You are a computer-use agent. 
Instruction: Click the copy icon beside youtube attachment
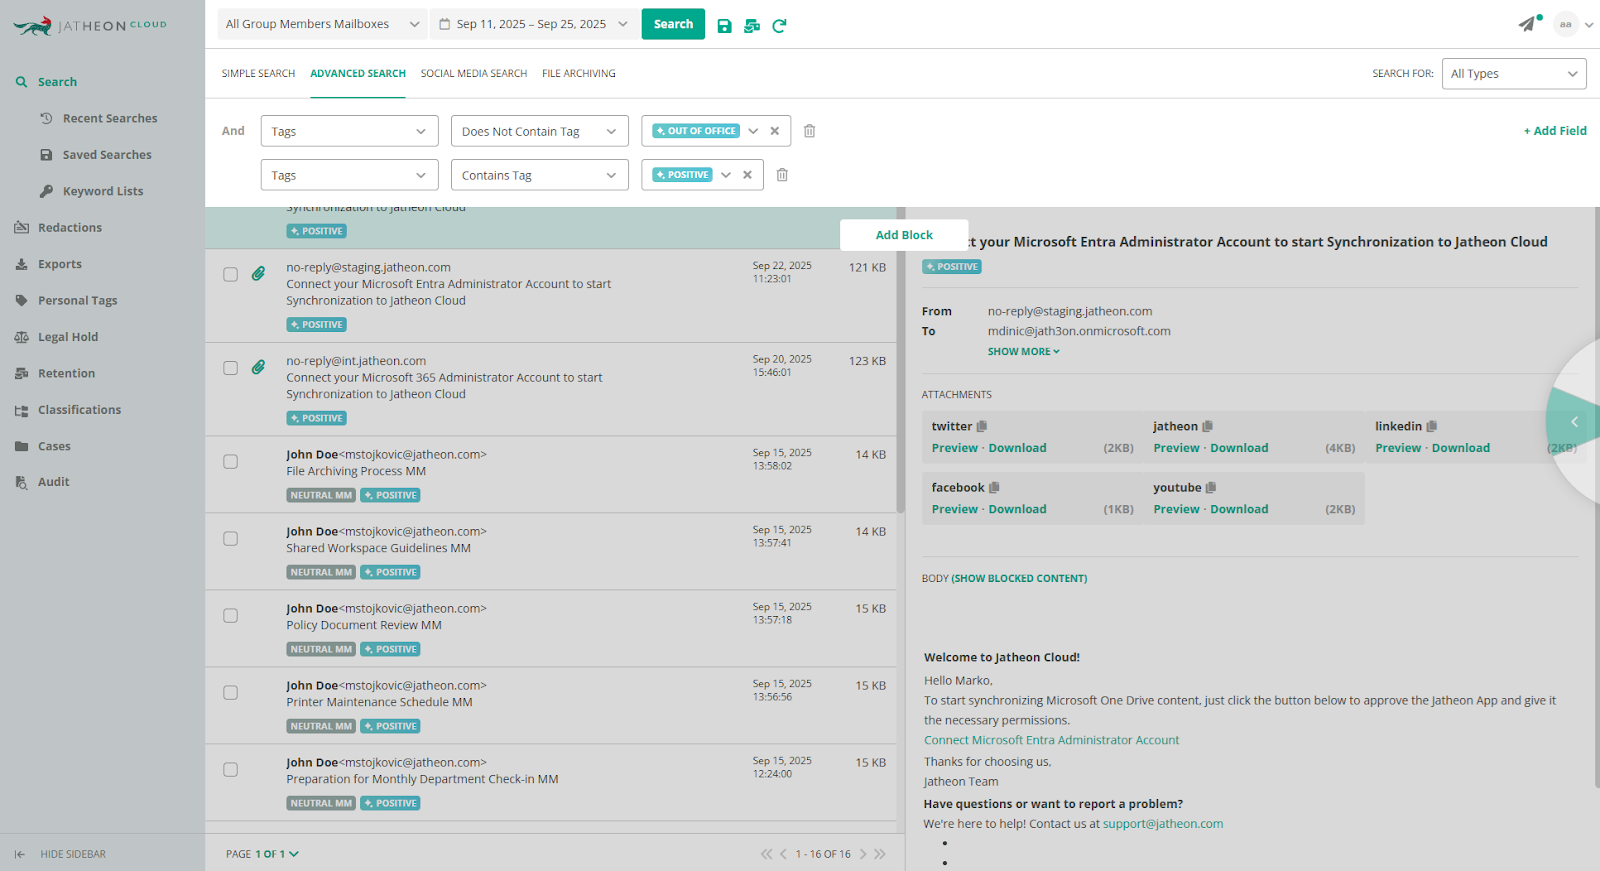coord(1211,488)
